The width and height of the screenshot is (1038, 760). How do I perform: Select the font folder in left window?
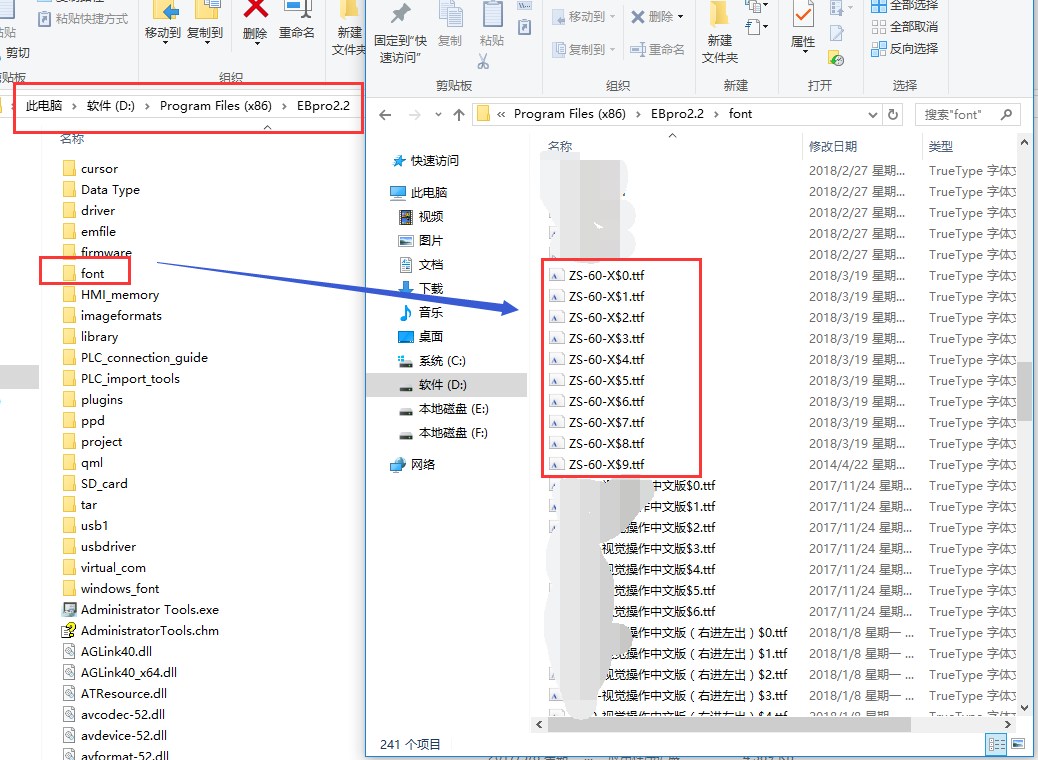(x=92, y=273)
